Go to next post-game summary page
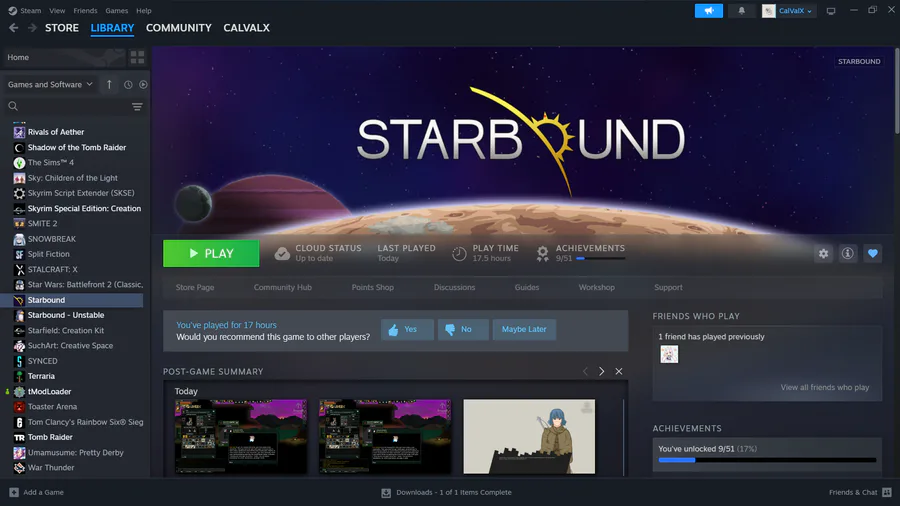 (602, 371)
